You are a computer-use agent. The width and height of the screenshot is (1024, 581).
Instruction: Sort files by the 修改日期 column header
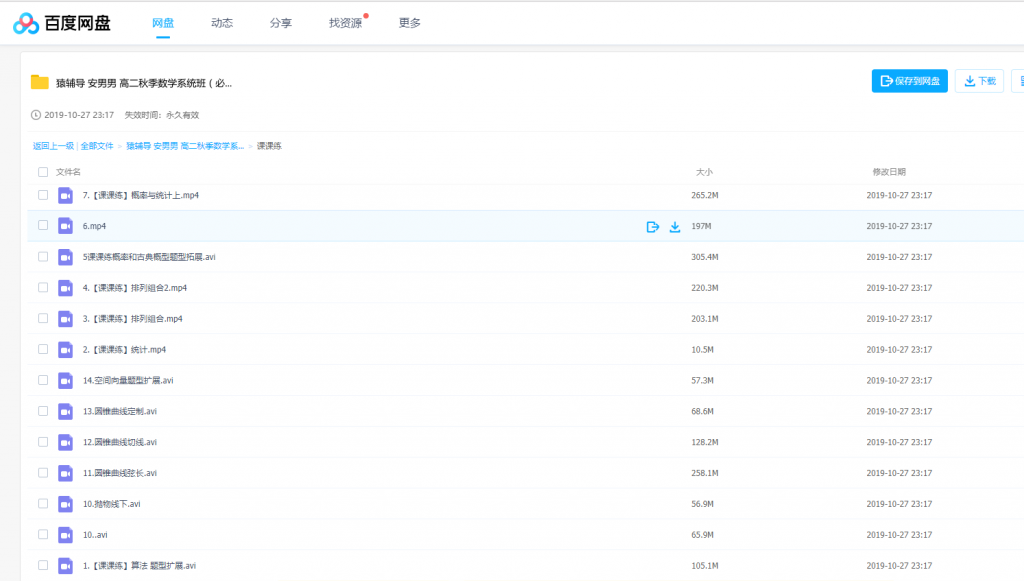click(889, 172)
